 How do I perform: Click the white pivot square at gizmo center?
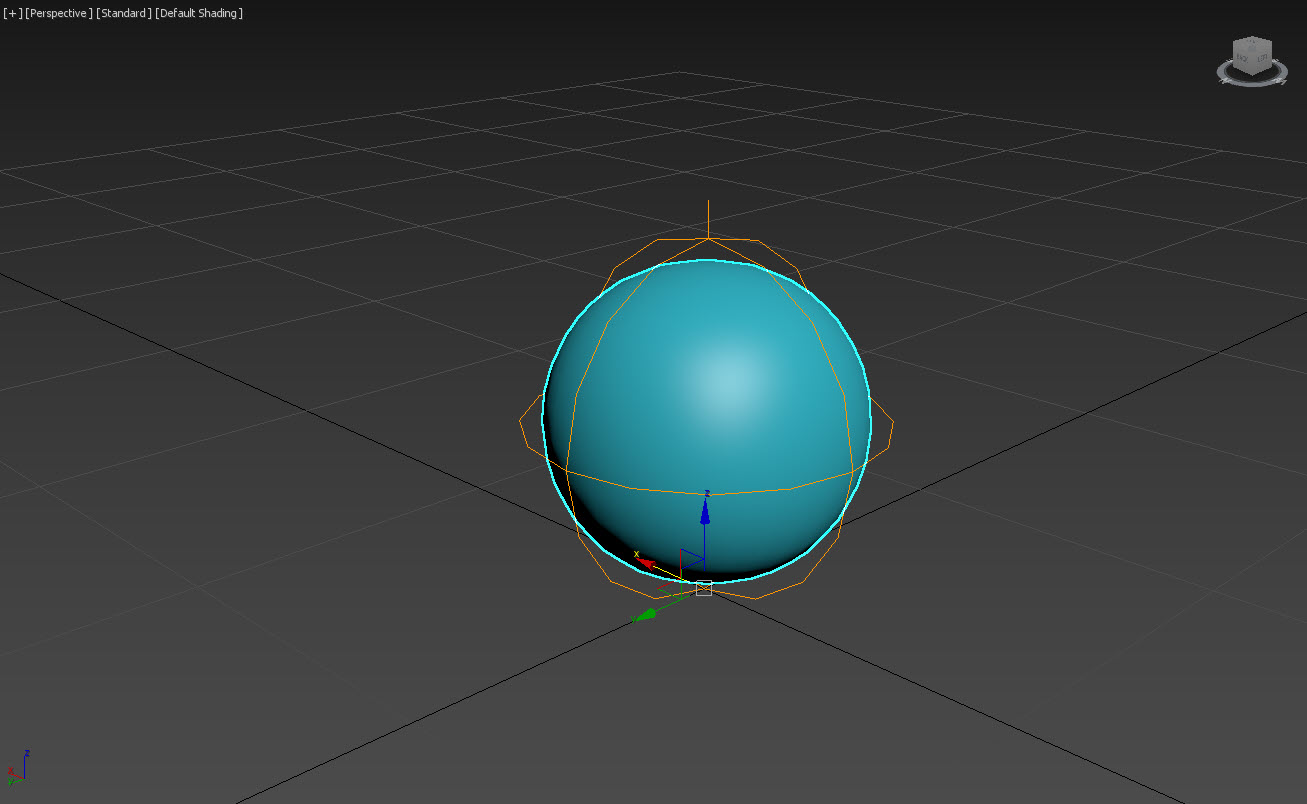click(704, 588)
